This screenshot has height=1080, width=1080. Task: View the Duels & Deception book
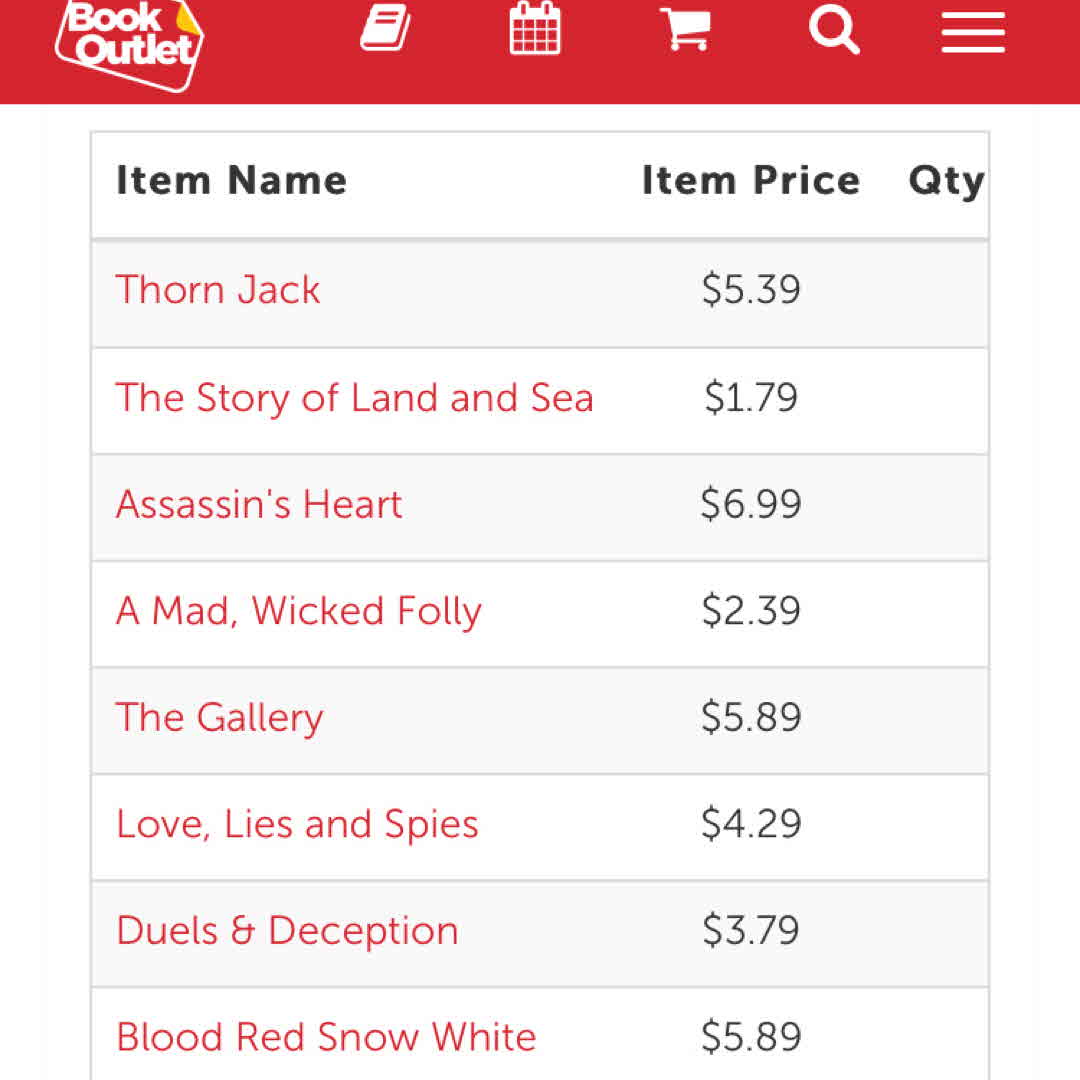(x=287, y=931)
